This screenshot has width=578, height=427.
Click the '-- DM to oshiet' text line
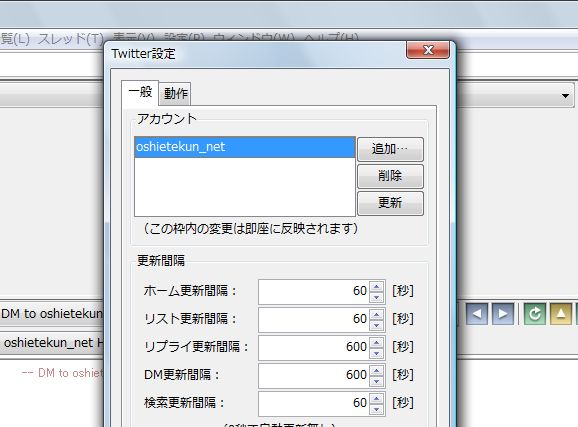[62, 373]
